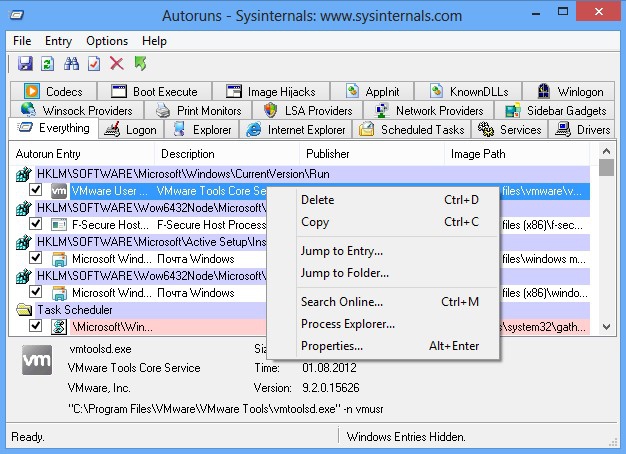Viewport: 626px width, 454px height.
Task: Uncheck the VMware User autorun entry checkbox
Action: (x=36, y=190)
